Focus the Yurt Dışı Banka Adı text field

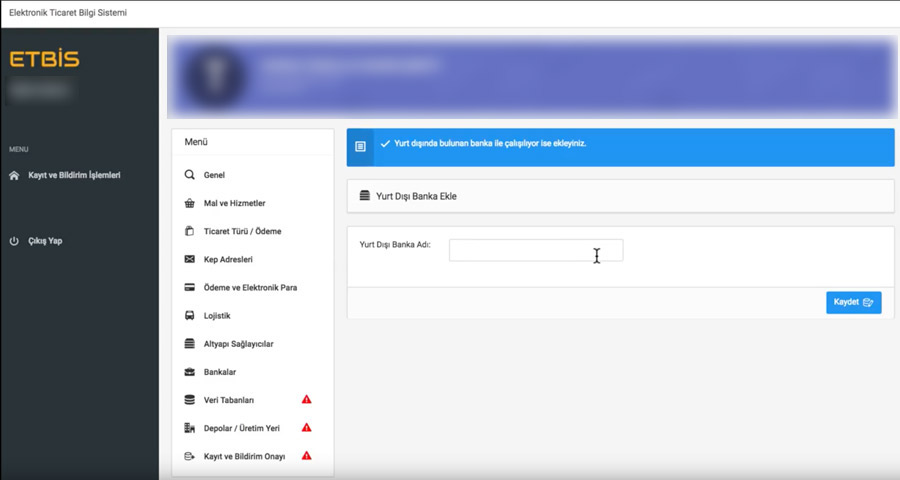[x=536, y=250]
